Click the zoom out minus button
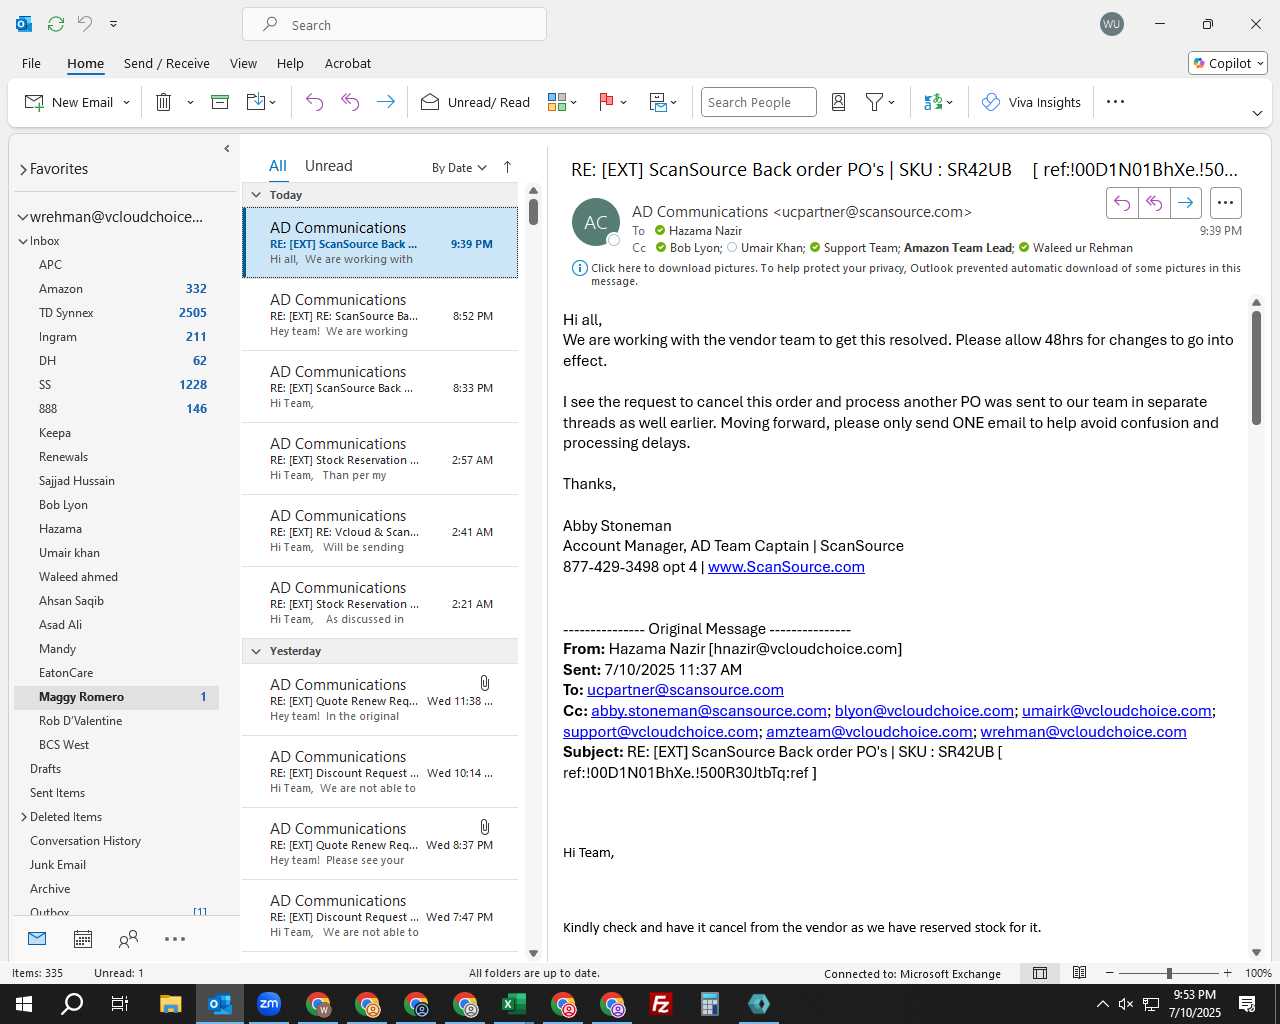The height and width of the screenshot is (1024, 1280). [1109, 973]
